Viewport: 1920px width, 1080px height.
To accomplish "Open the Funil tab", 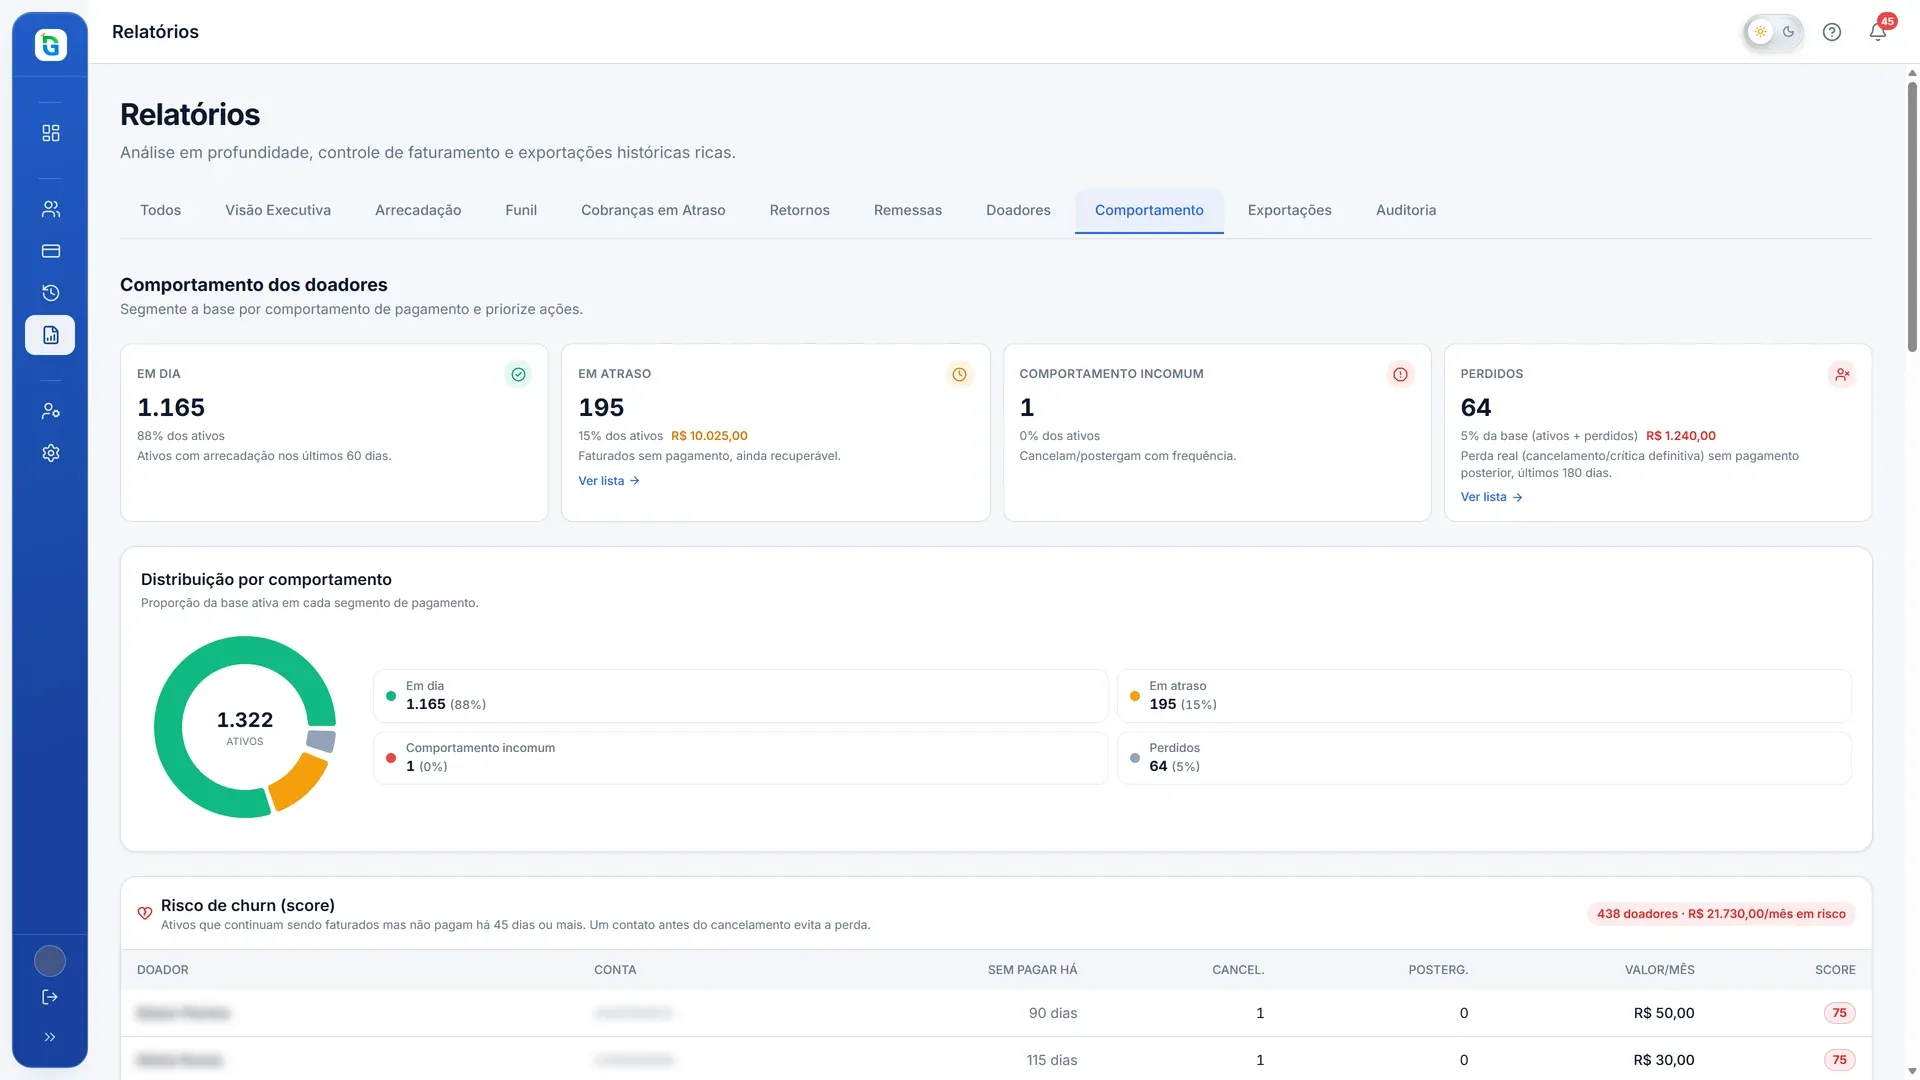I will (x=521, y=210).
